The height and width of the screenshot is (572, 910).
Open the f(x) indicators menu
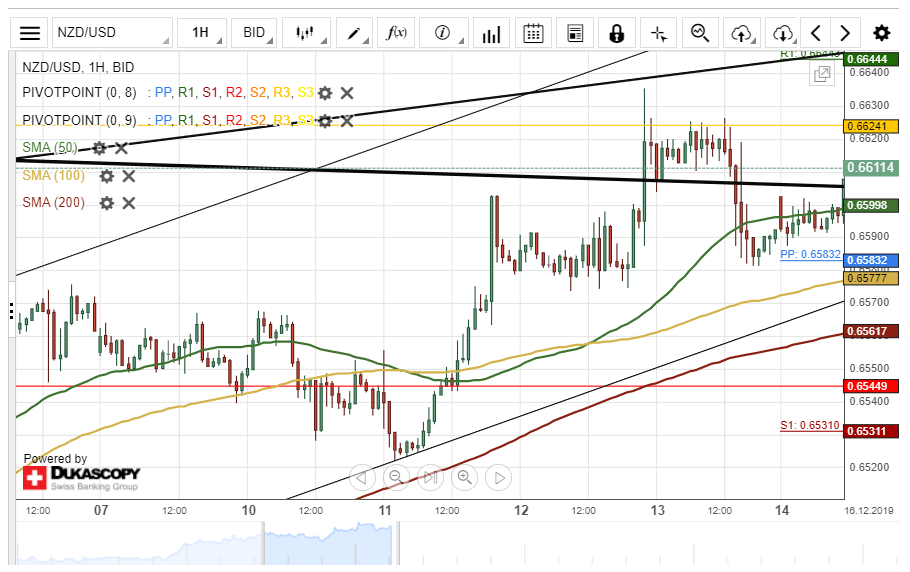pyautogui.click(x=396, y=32)
